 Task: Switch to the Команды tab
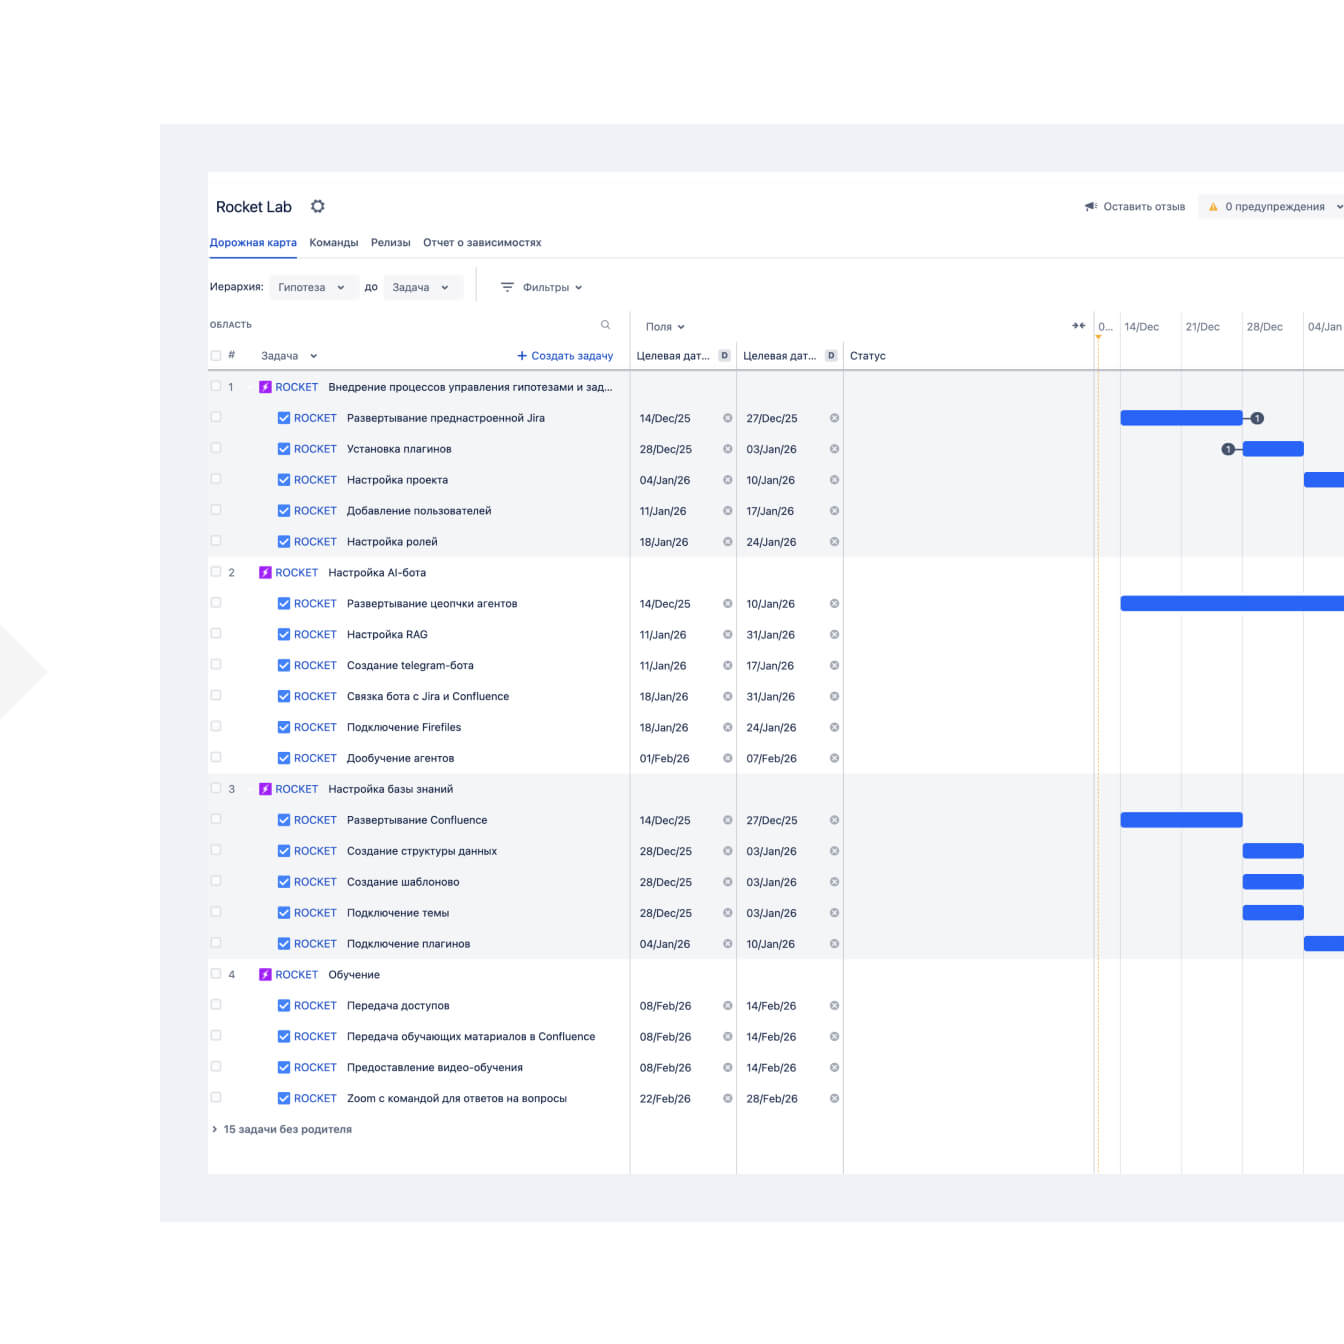[333, 243]
